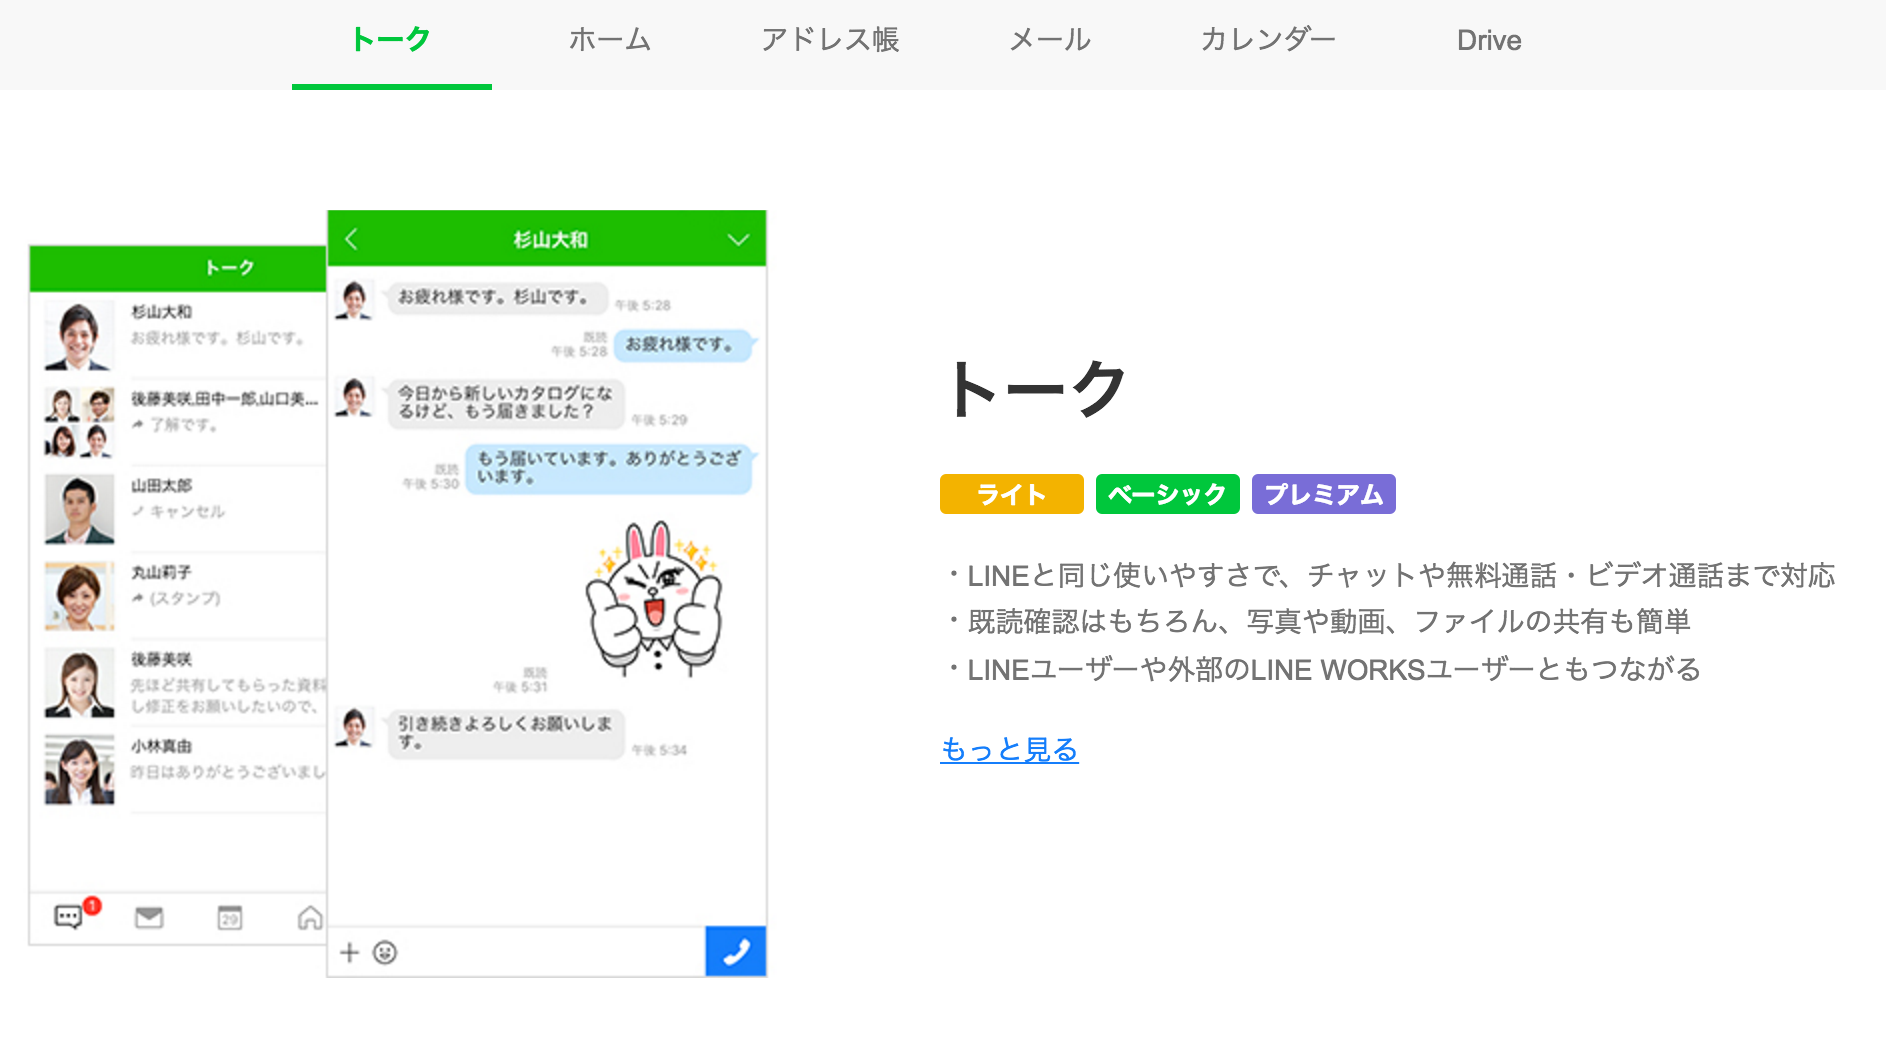This screenshot has width=1886, height=1054.
Task: Follow the もっと見る link
Action: coord(1009,749)
